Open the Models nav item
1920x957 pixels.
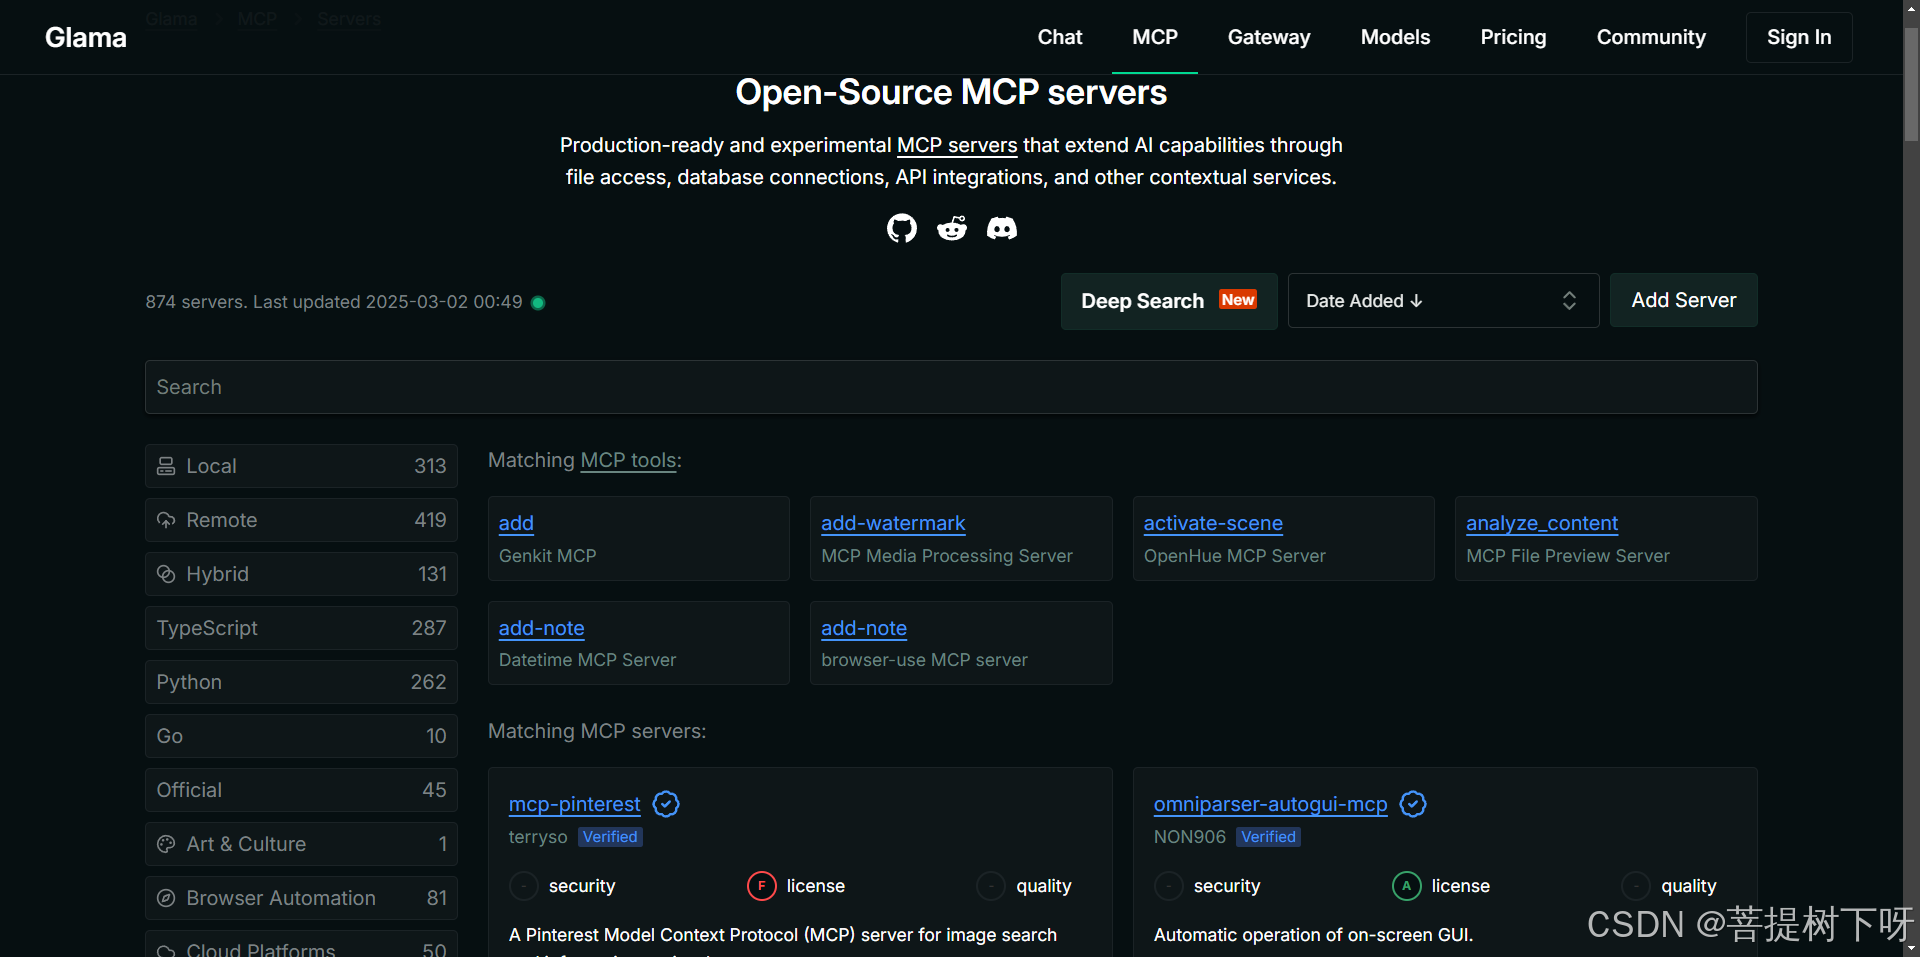1395,37
